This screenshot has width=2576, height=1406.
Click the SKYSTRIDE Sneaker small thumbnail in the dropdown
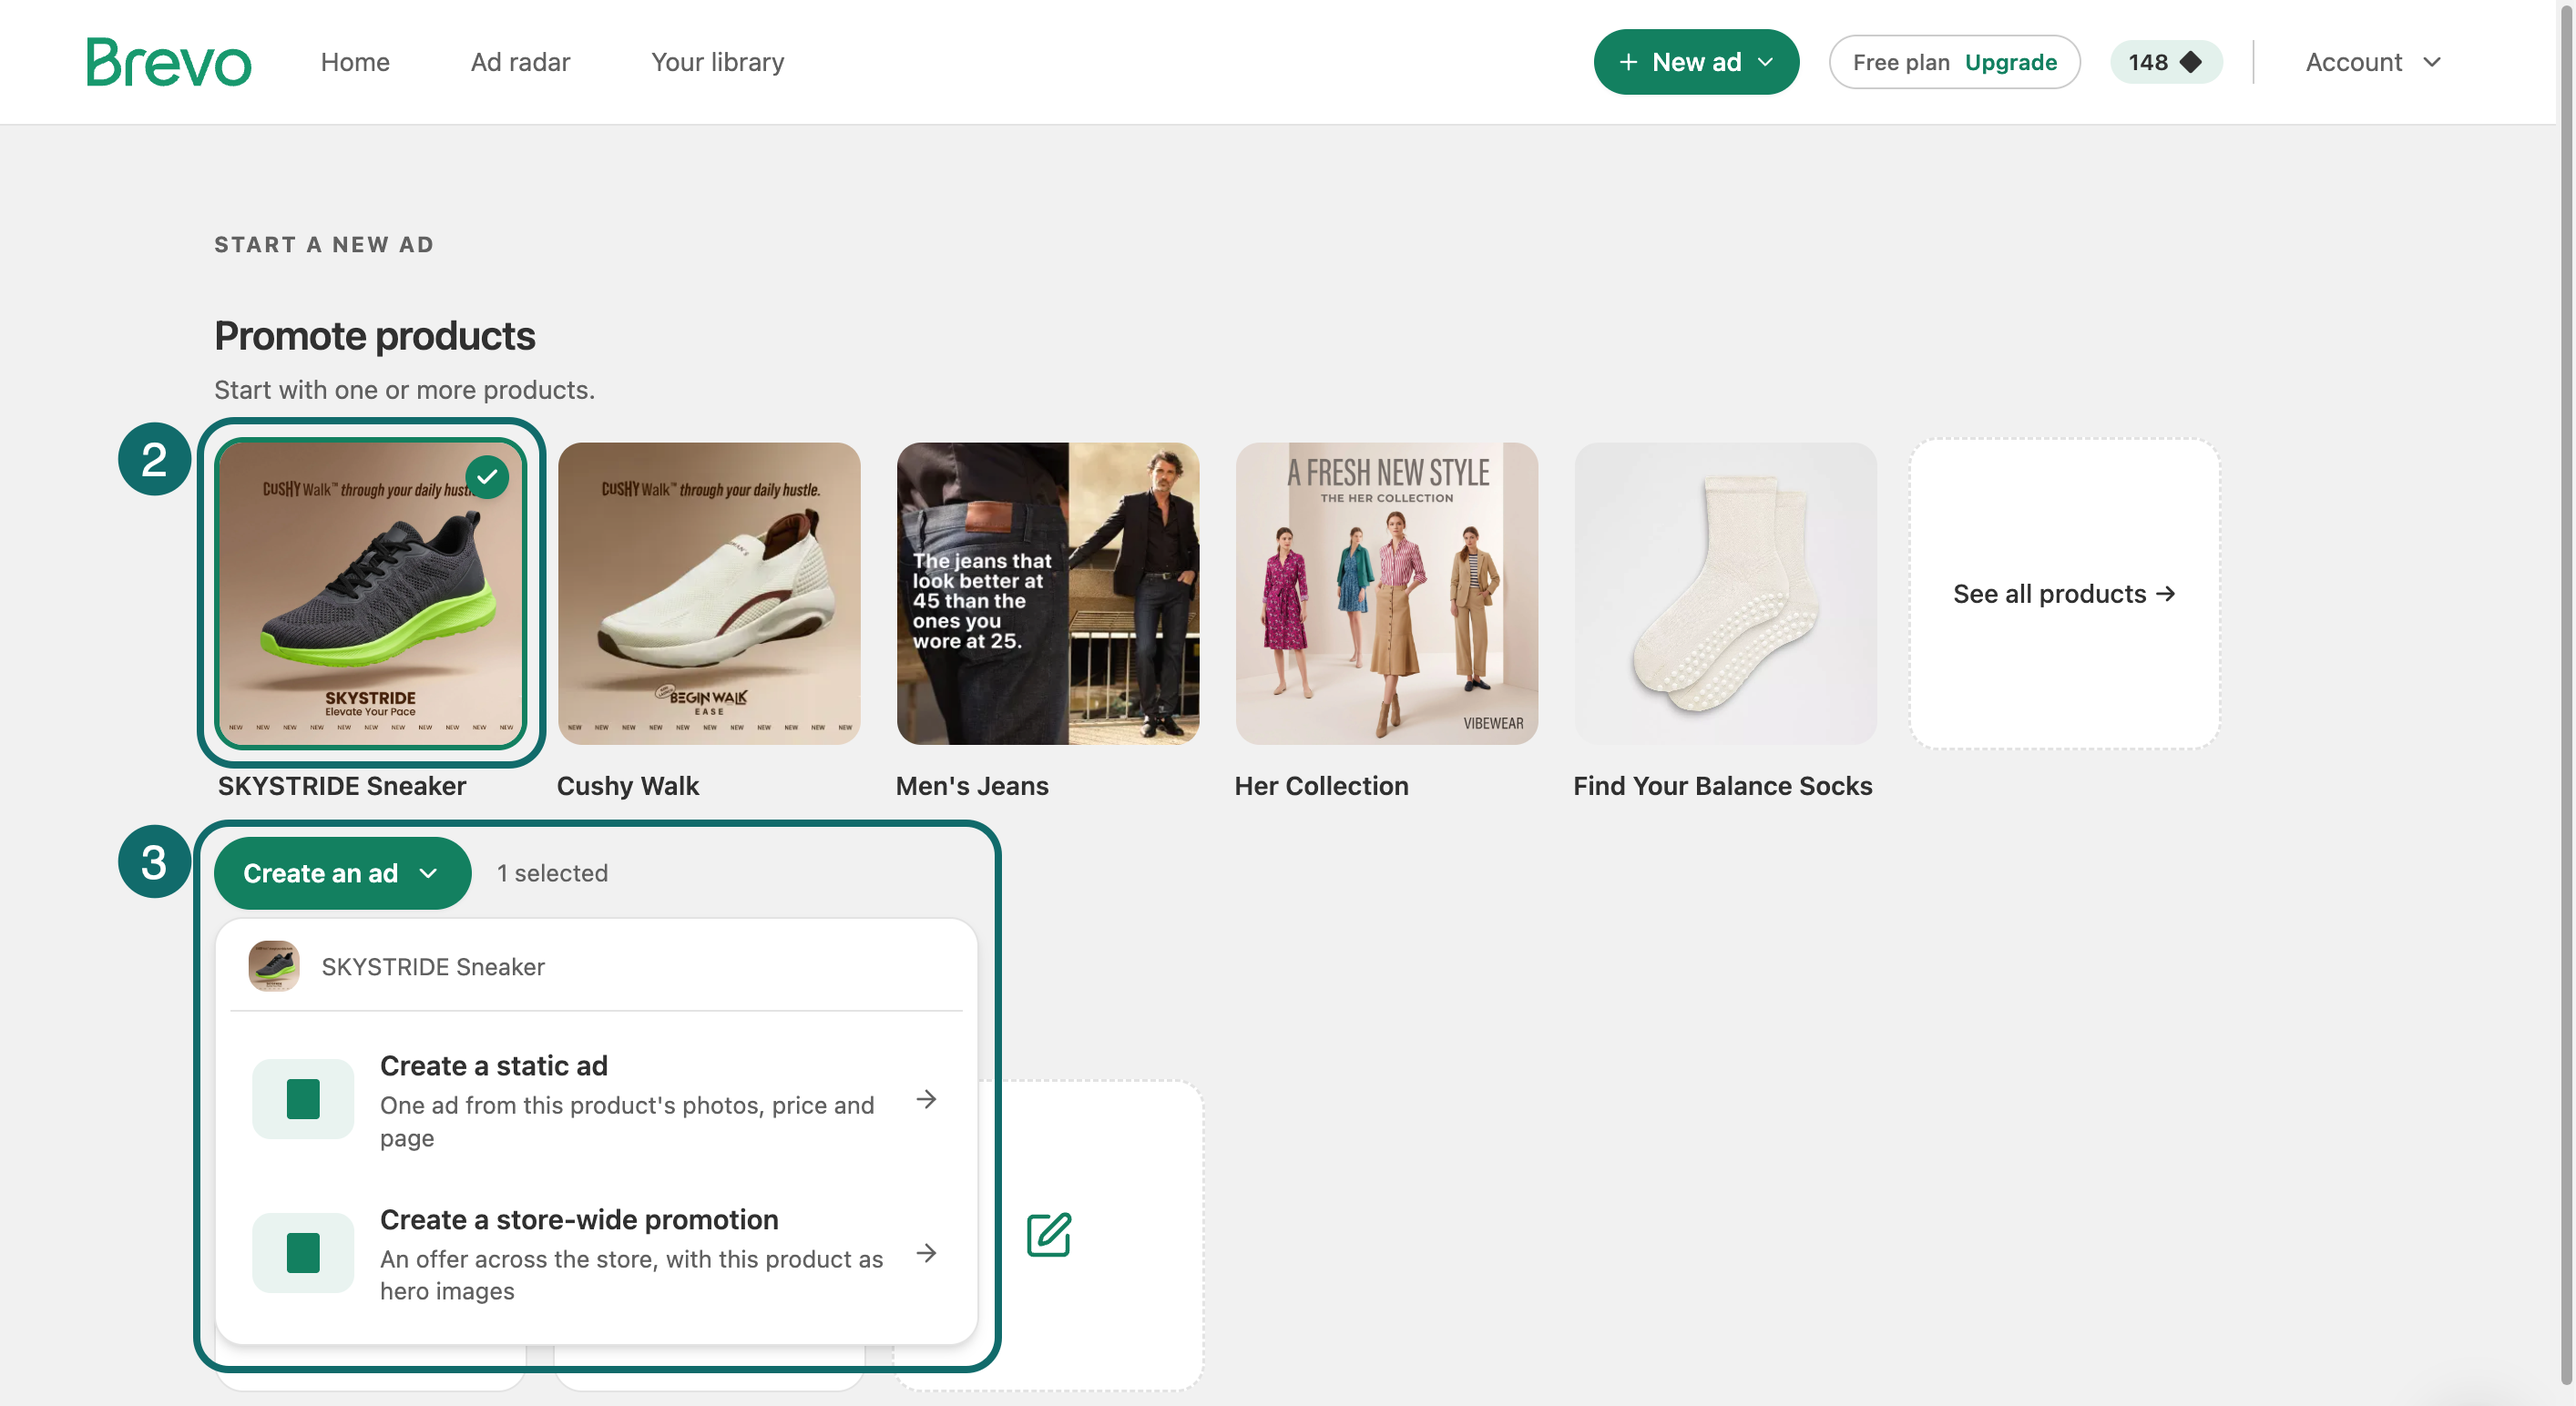click(x=274, y=966)
